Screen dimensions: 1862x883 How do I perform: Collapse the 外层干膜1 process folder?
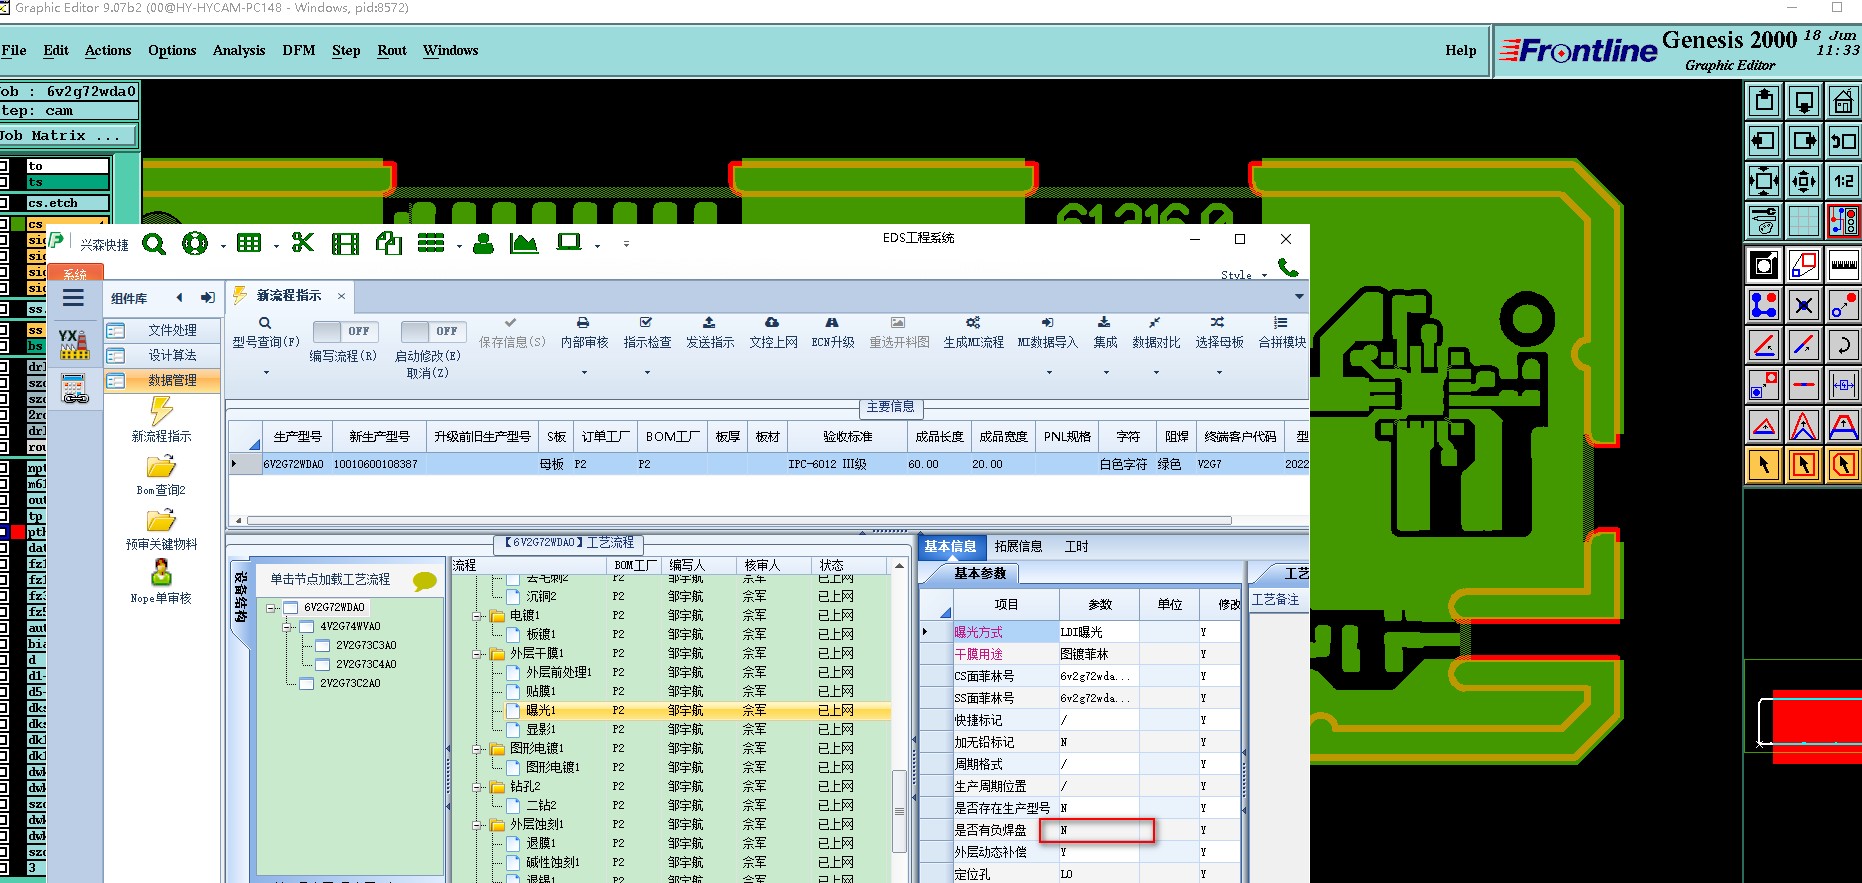(x=478, y=654)
